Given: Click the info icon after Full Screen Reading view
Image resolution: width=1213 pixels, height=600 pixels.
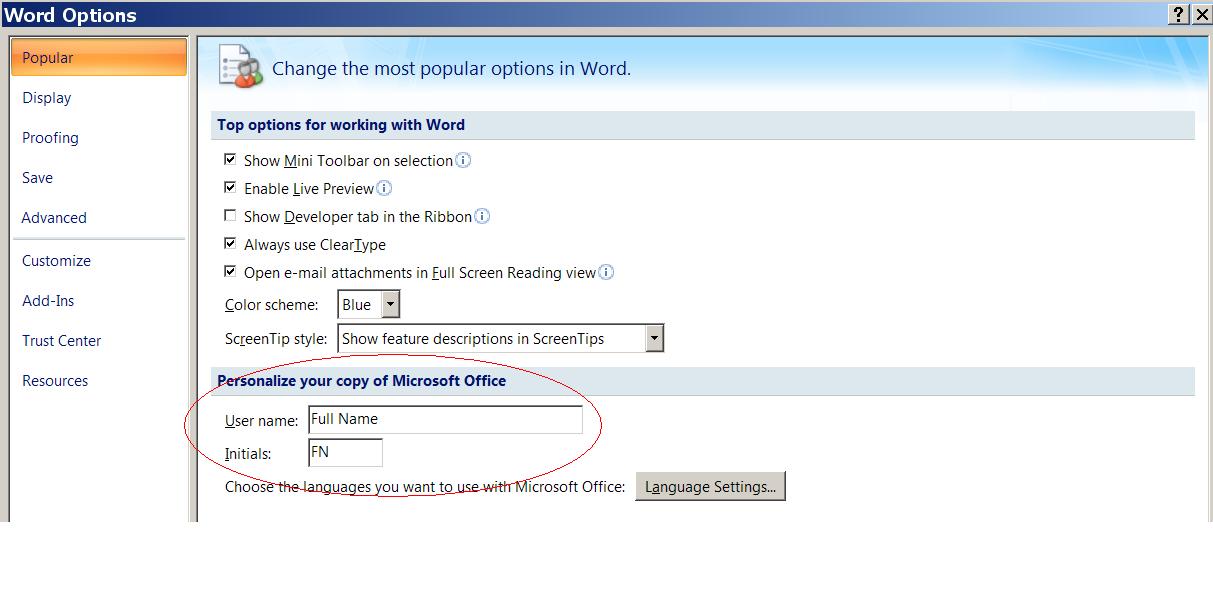Looking at the screenshot, I should [x=606, y=272].
